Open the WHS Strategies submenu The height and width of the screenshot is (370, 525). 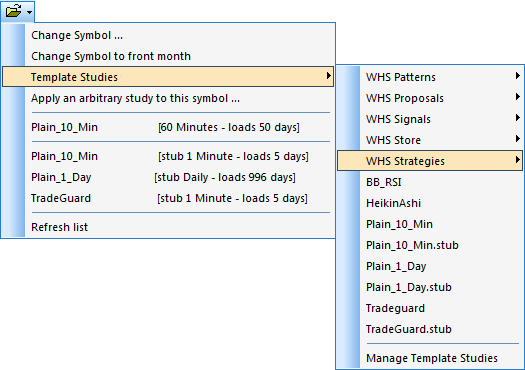point(430,161)
